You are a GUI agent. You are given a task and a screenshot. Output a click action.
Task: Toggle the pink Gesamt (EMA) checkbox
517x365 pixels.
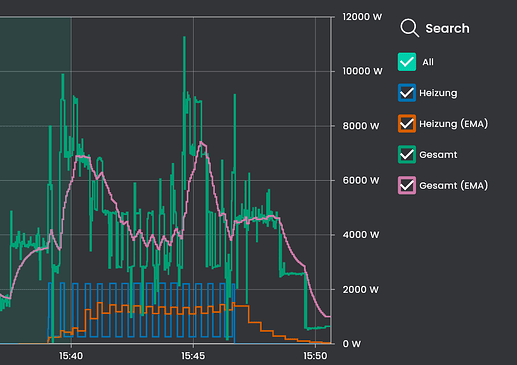[407, 185]
